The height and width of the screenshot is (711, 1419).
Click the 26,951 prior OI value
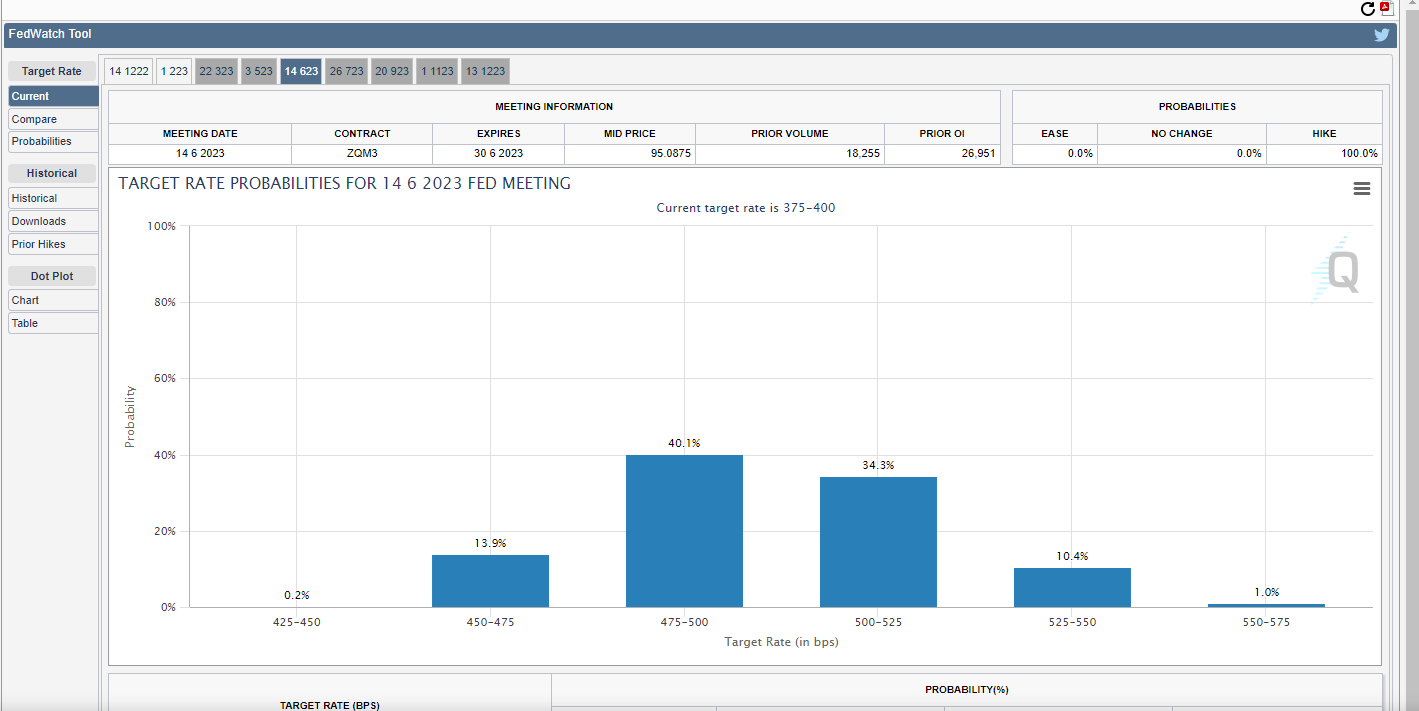pyautogui.click(x=976, y=154)
